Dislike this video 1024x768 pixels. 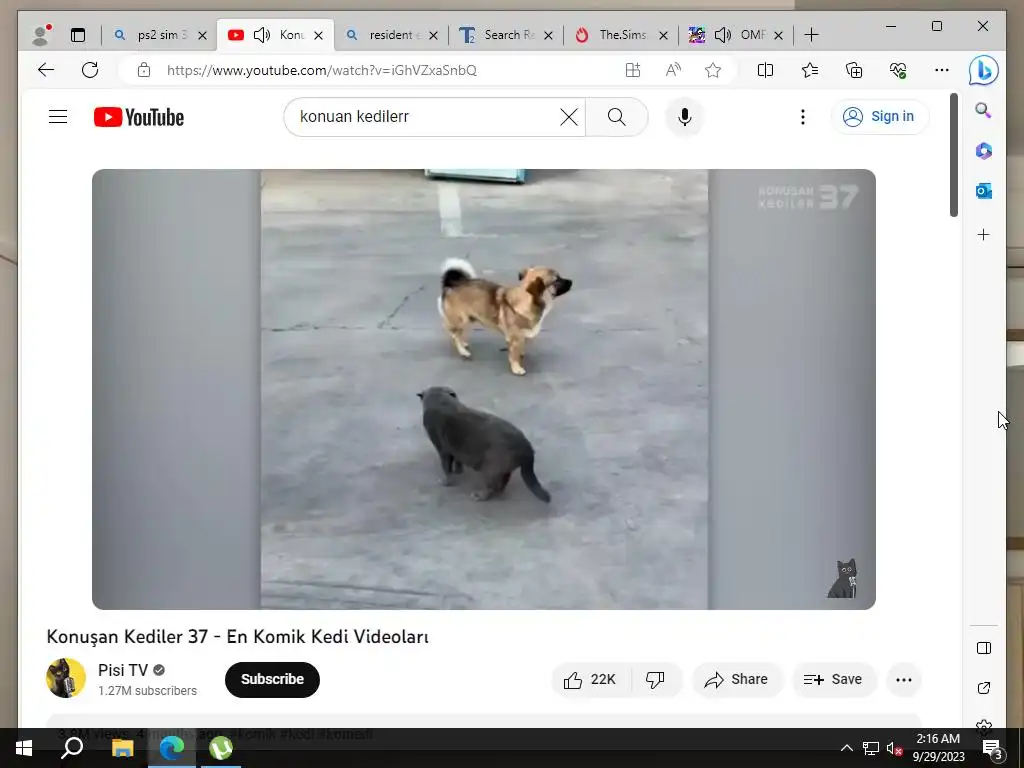click(656, 680)
